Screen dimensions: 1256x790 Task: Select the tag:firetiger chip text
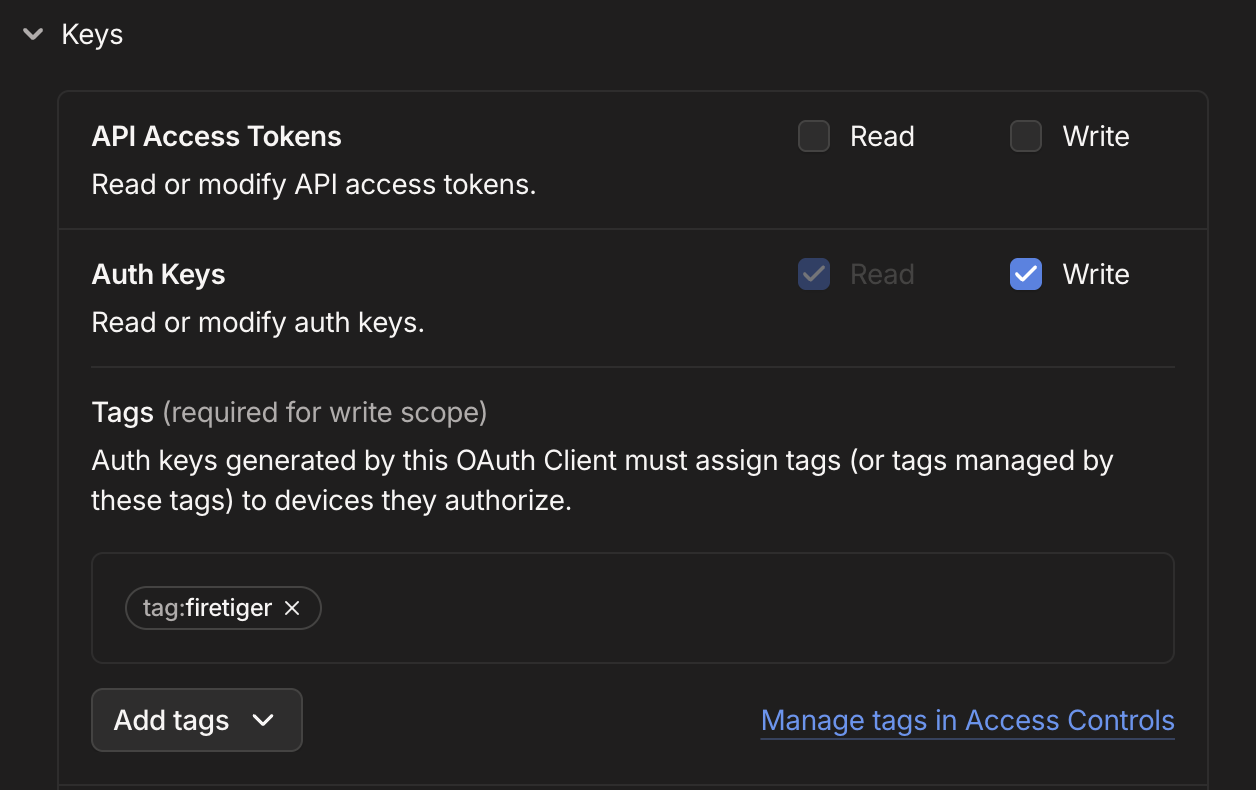click(207, 608)
